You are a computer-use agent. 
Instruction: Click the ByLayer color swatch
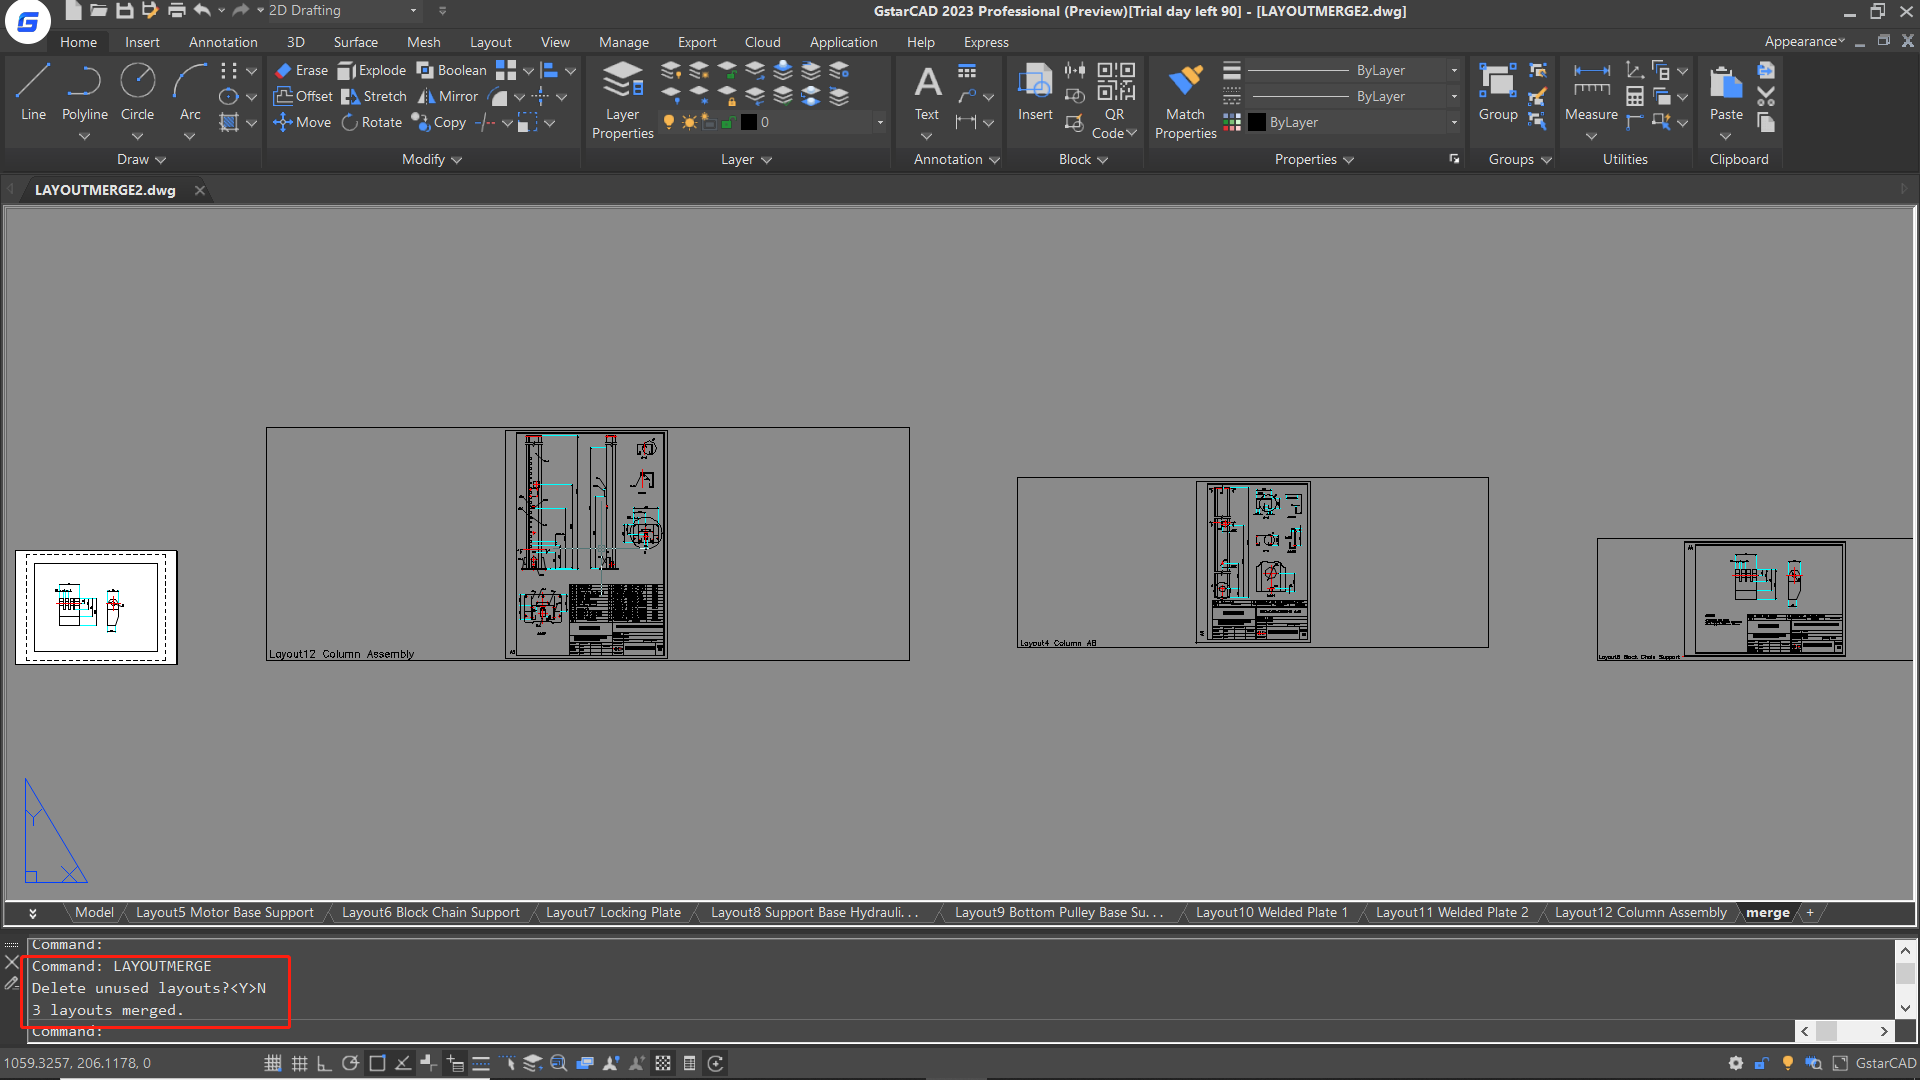pyautogui.click(x=1257, y=123)
